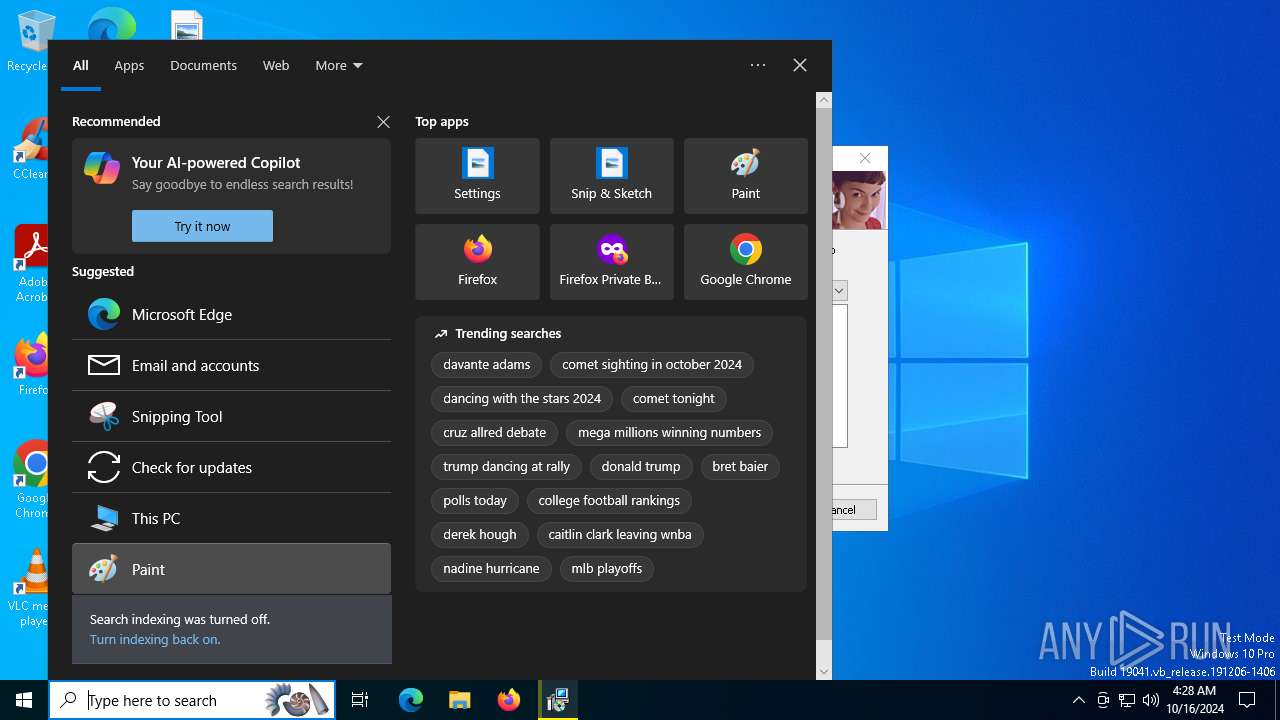Search trending 'comet tonight'

(x=674, y=399)
